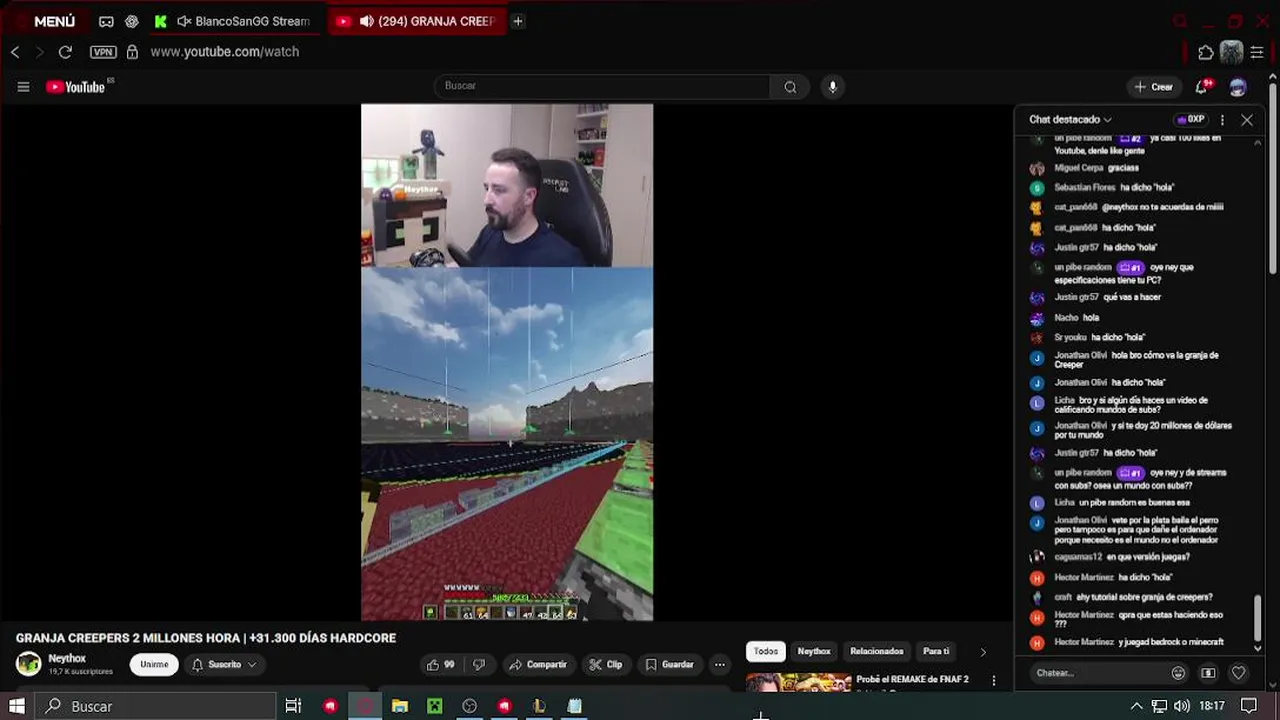Open the Probé el REMAKE de FNAF 2 thumbnail

coord(798,683)
